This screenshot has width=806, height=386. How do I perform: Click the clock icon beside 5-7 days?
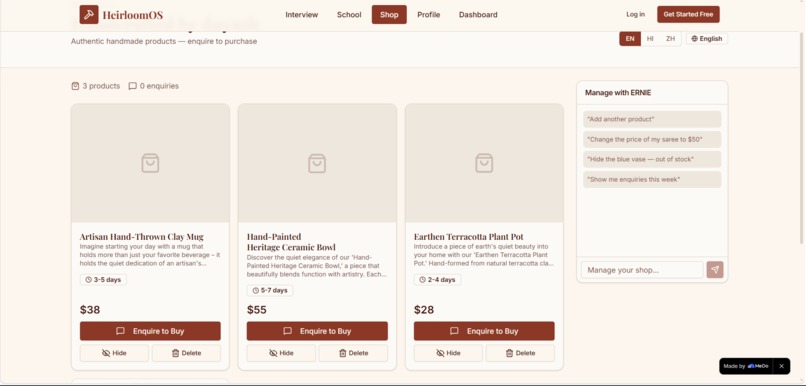pyautogui.click(x=255, y=290)
